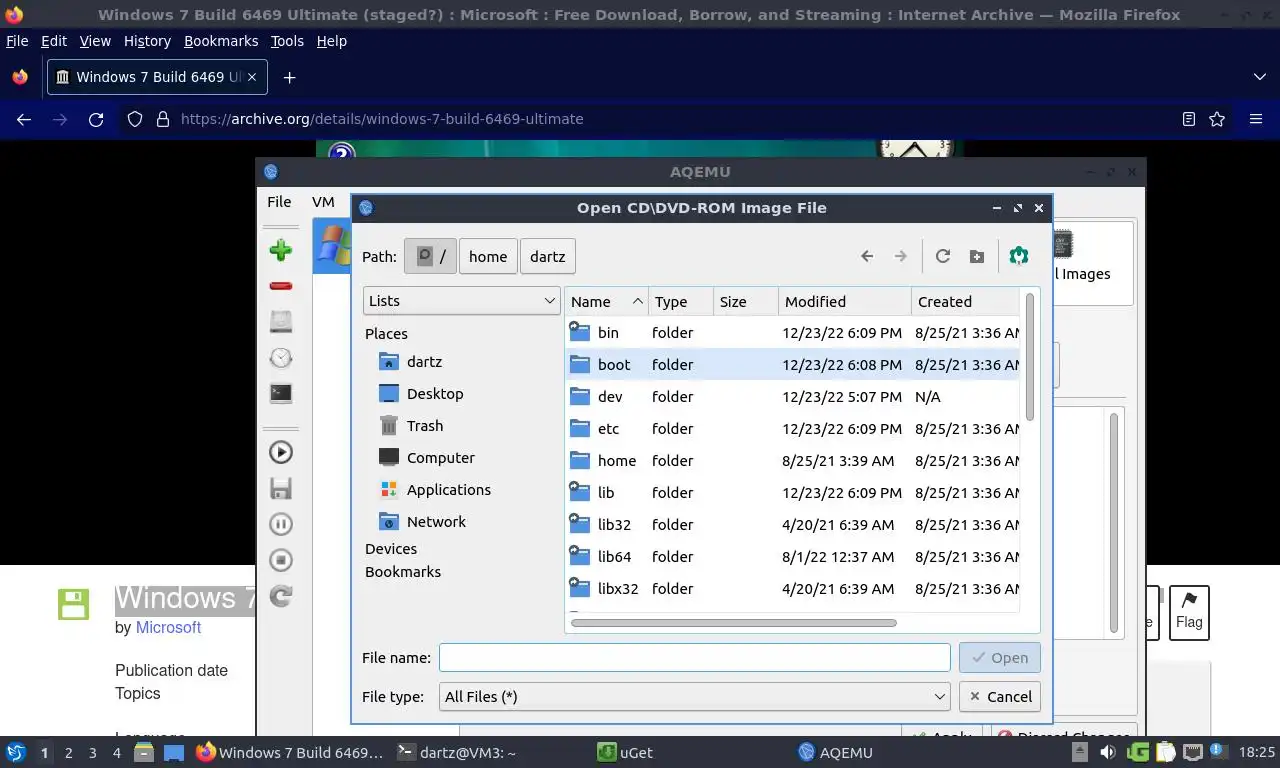Click the Flag button on archive page
Viewport: 1280px width, 768px height.
pyautogui.click(x=1189, y=612)
